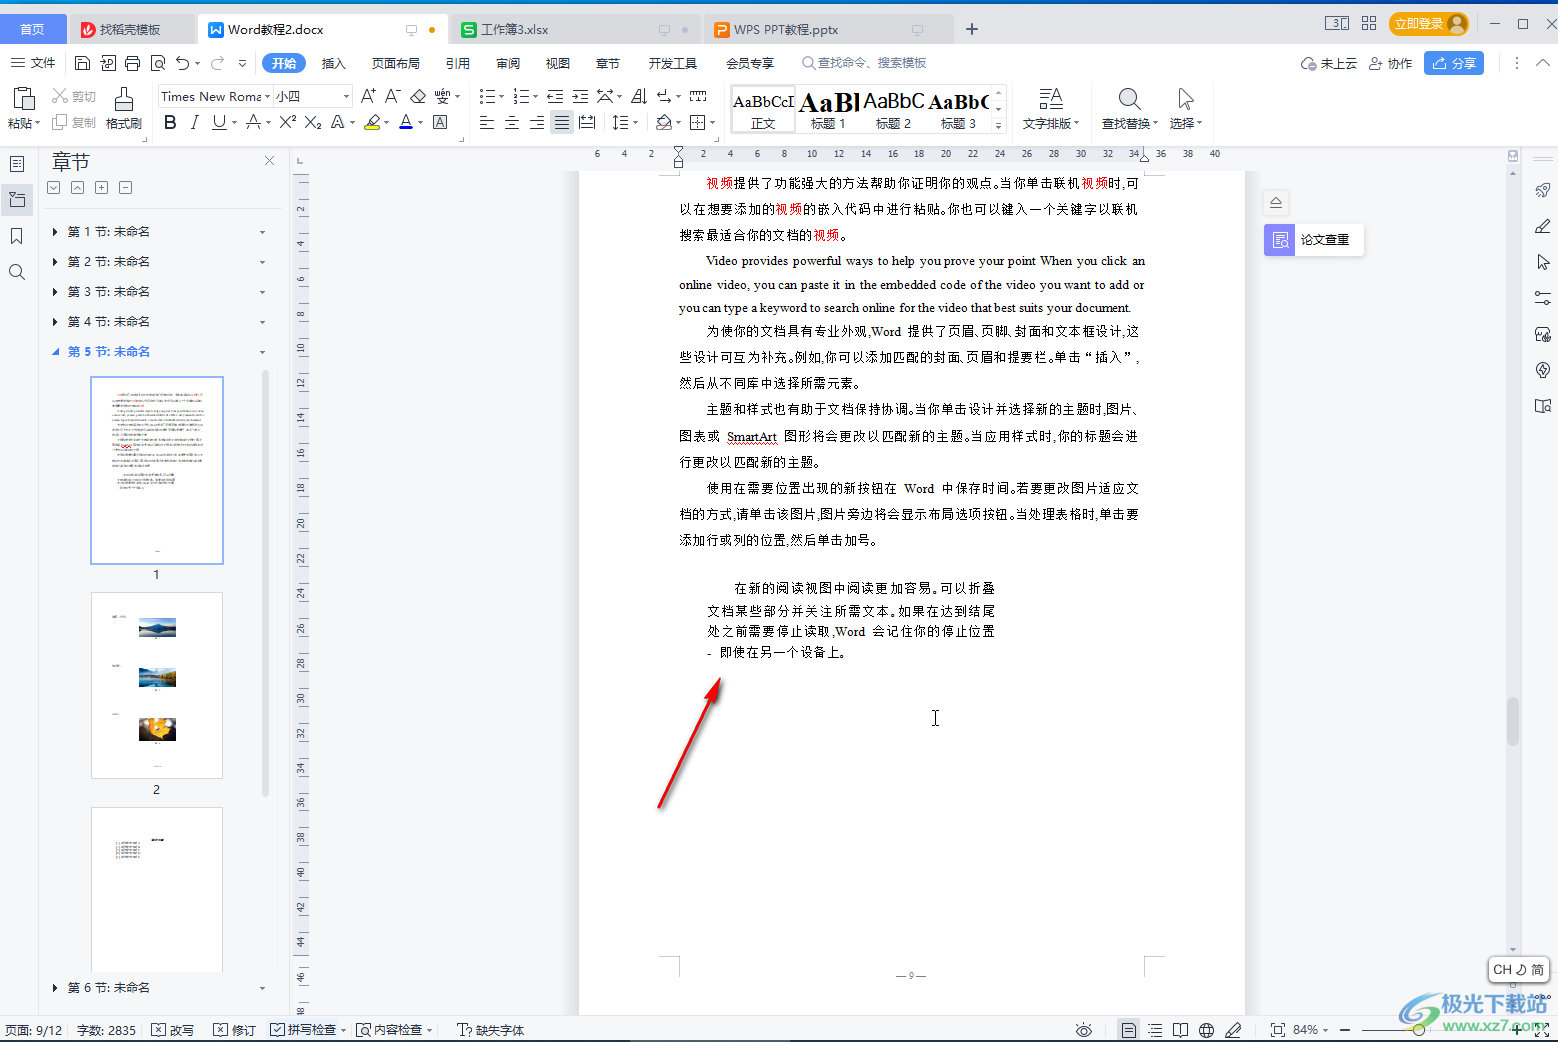Toggle fit-to-page zoom button

(1277, 1030)
